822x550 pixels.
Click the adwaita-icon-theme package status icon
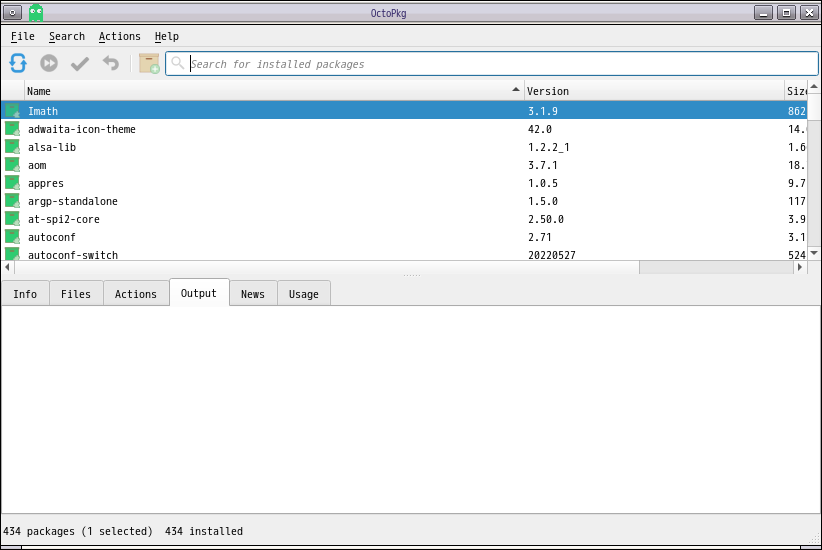tap(12, 128)
